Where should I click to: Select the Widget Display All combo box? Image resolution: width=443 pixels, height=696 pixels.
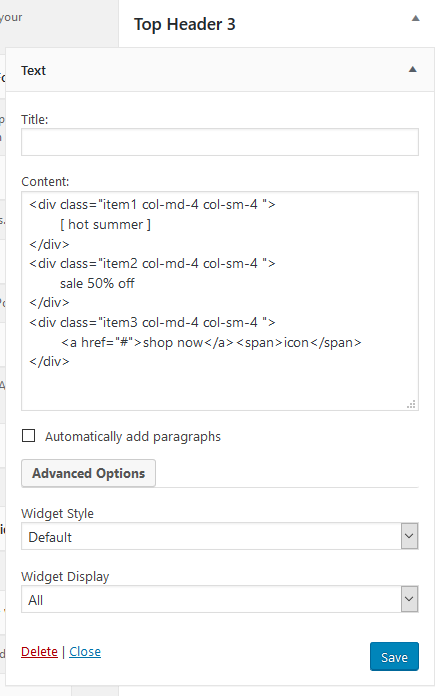pos(220,599)
